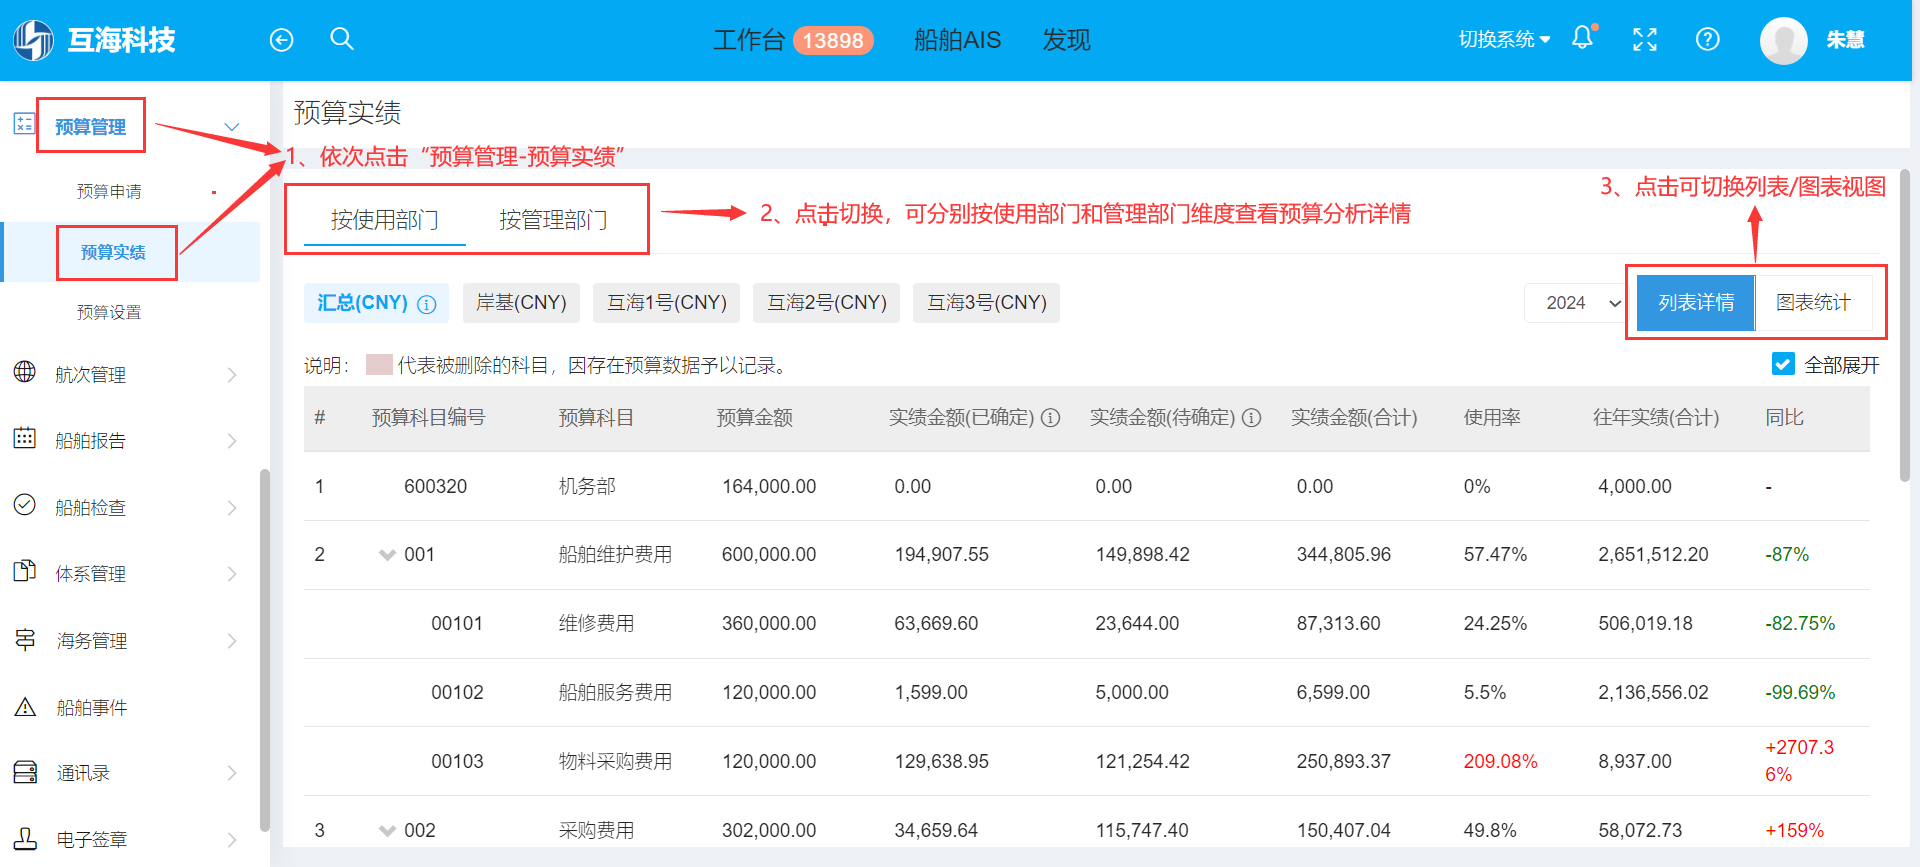
Task: Click the 物料采购费用 subject cell
Action: [x=615, y=762]
